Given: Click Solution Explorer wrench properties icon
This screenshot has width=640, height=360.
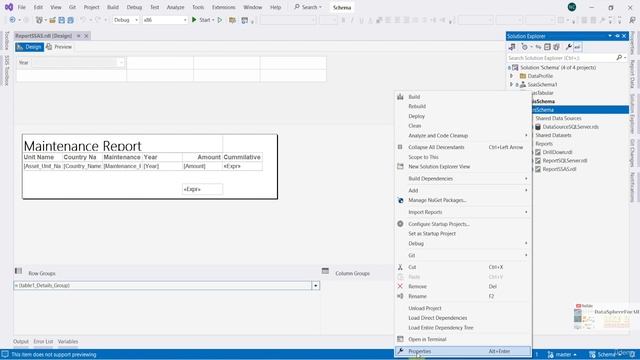Looking at the screenshot, I should 569,47.
